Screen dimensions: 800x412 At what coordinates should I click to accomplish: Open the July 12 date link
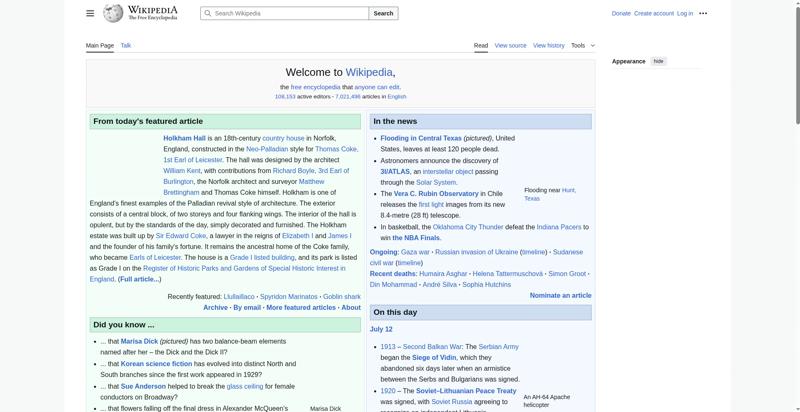coord(381,329)
